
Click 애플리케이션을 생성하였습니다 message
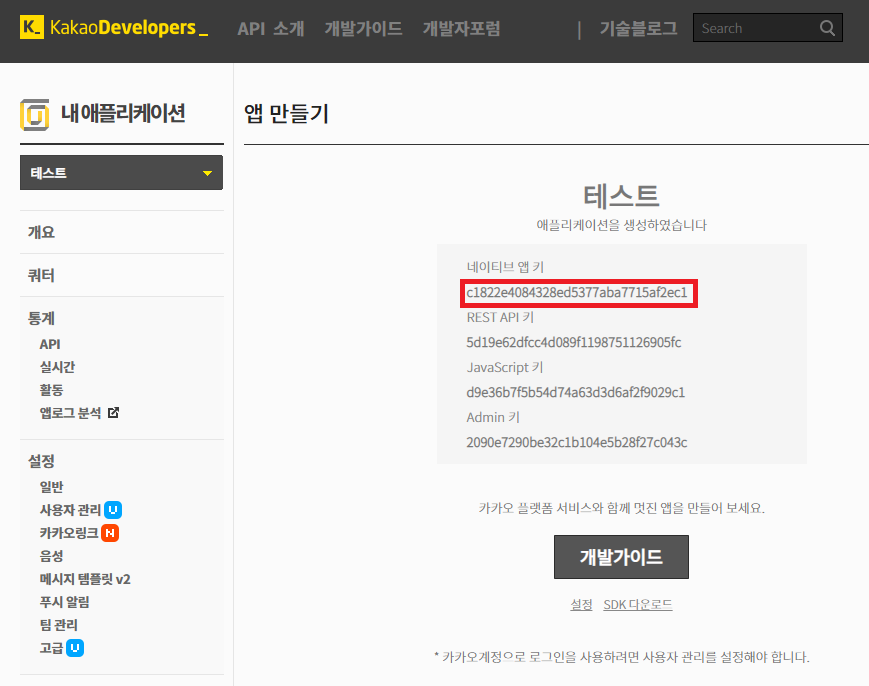coord(621,225)
